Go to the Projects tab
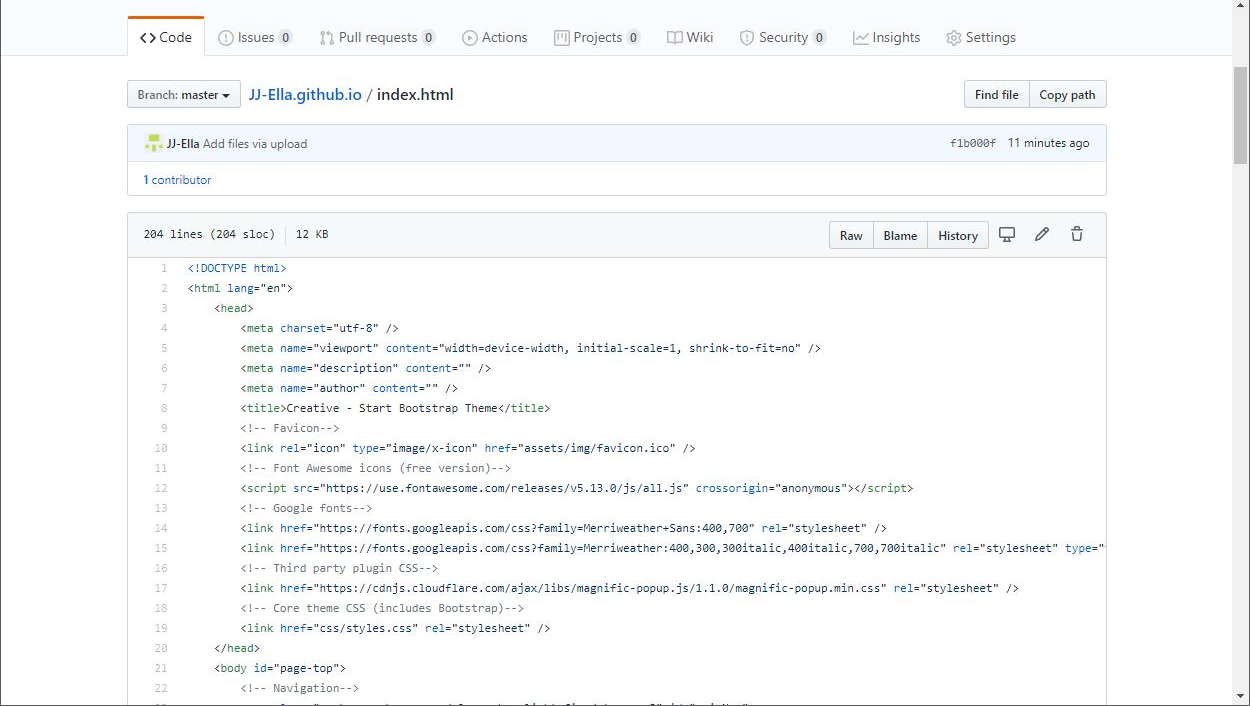The width and height of the screenshot is (1250, 706). [x=597, y=37]
